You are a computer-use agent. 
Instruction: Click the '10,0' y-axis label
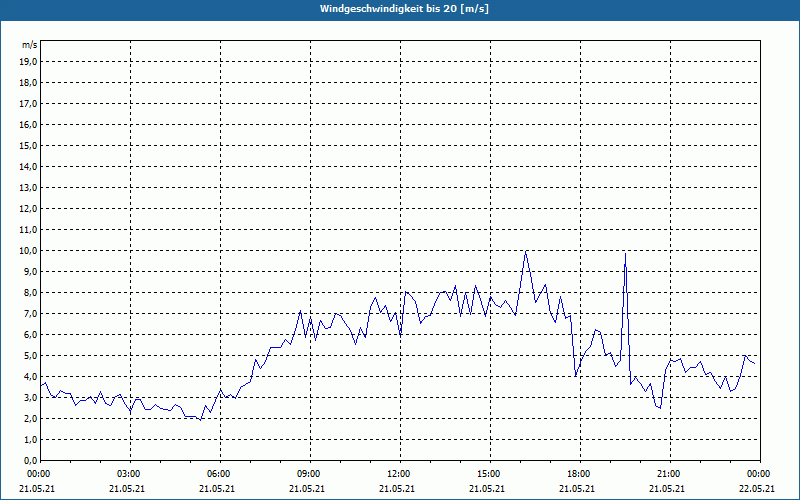pyautogui.click(x=29, y=251)
